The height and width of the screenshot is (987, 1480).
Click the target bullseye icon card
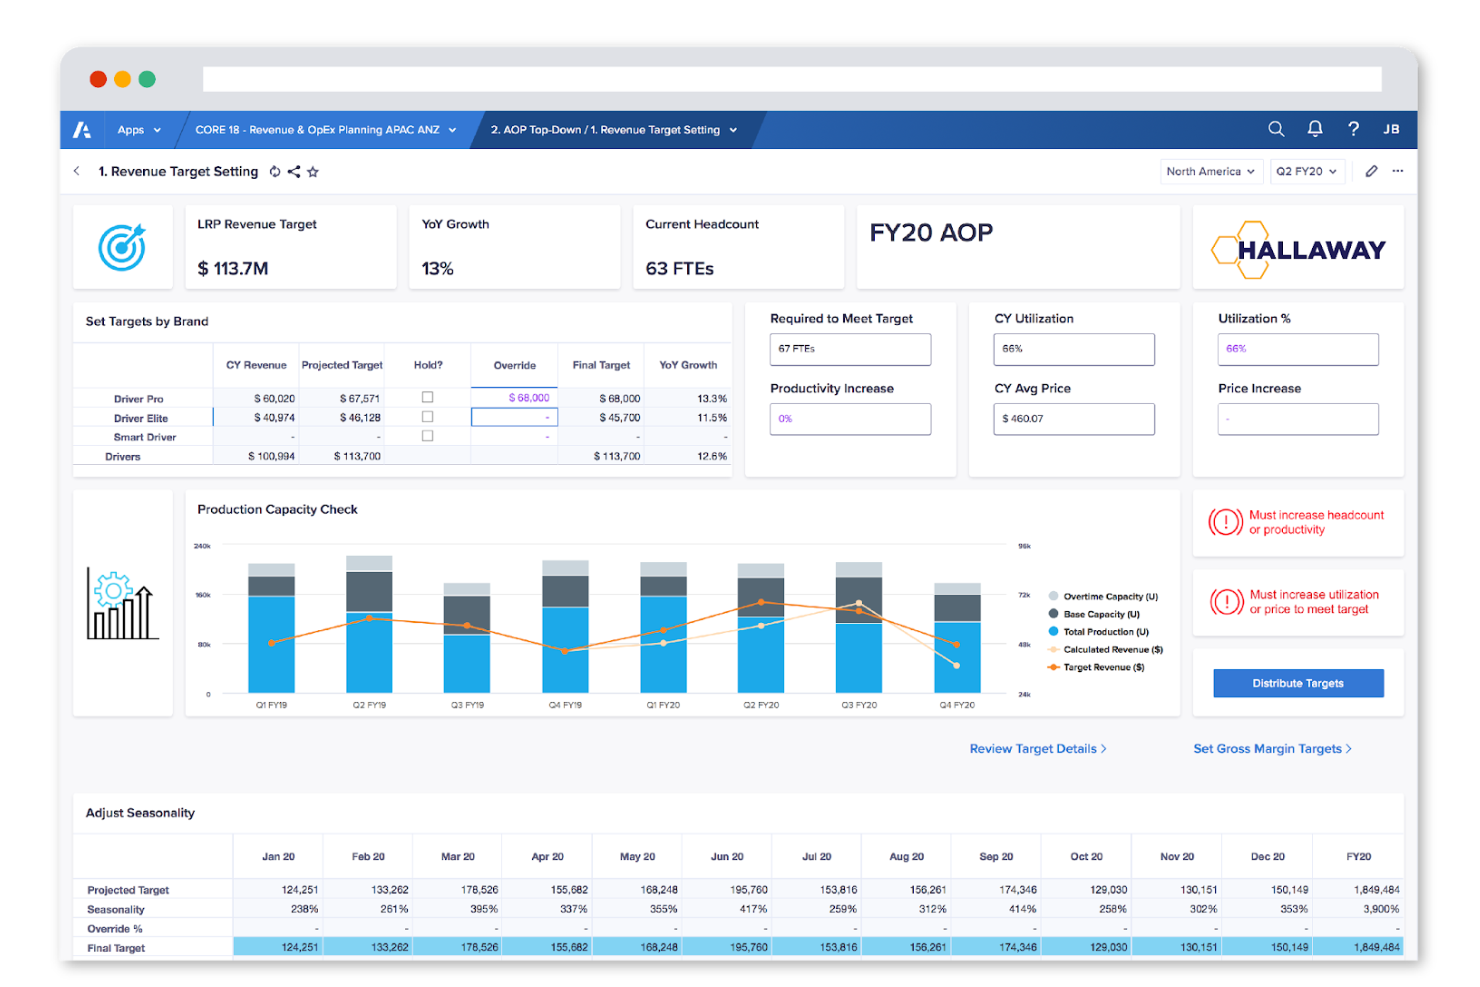point(122,247)
